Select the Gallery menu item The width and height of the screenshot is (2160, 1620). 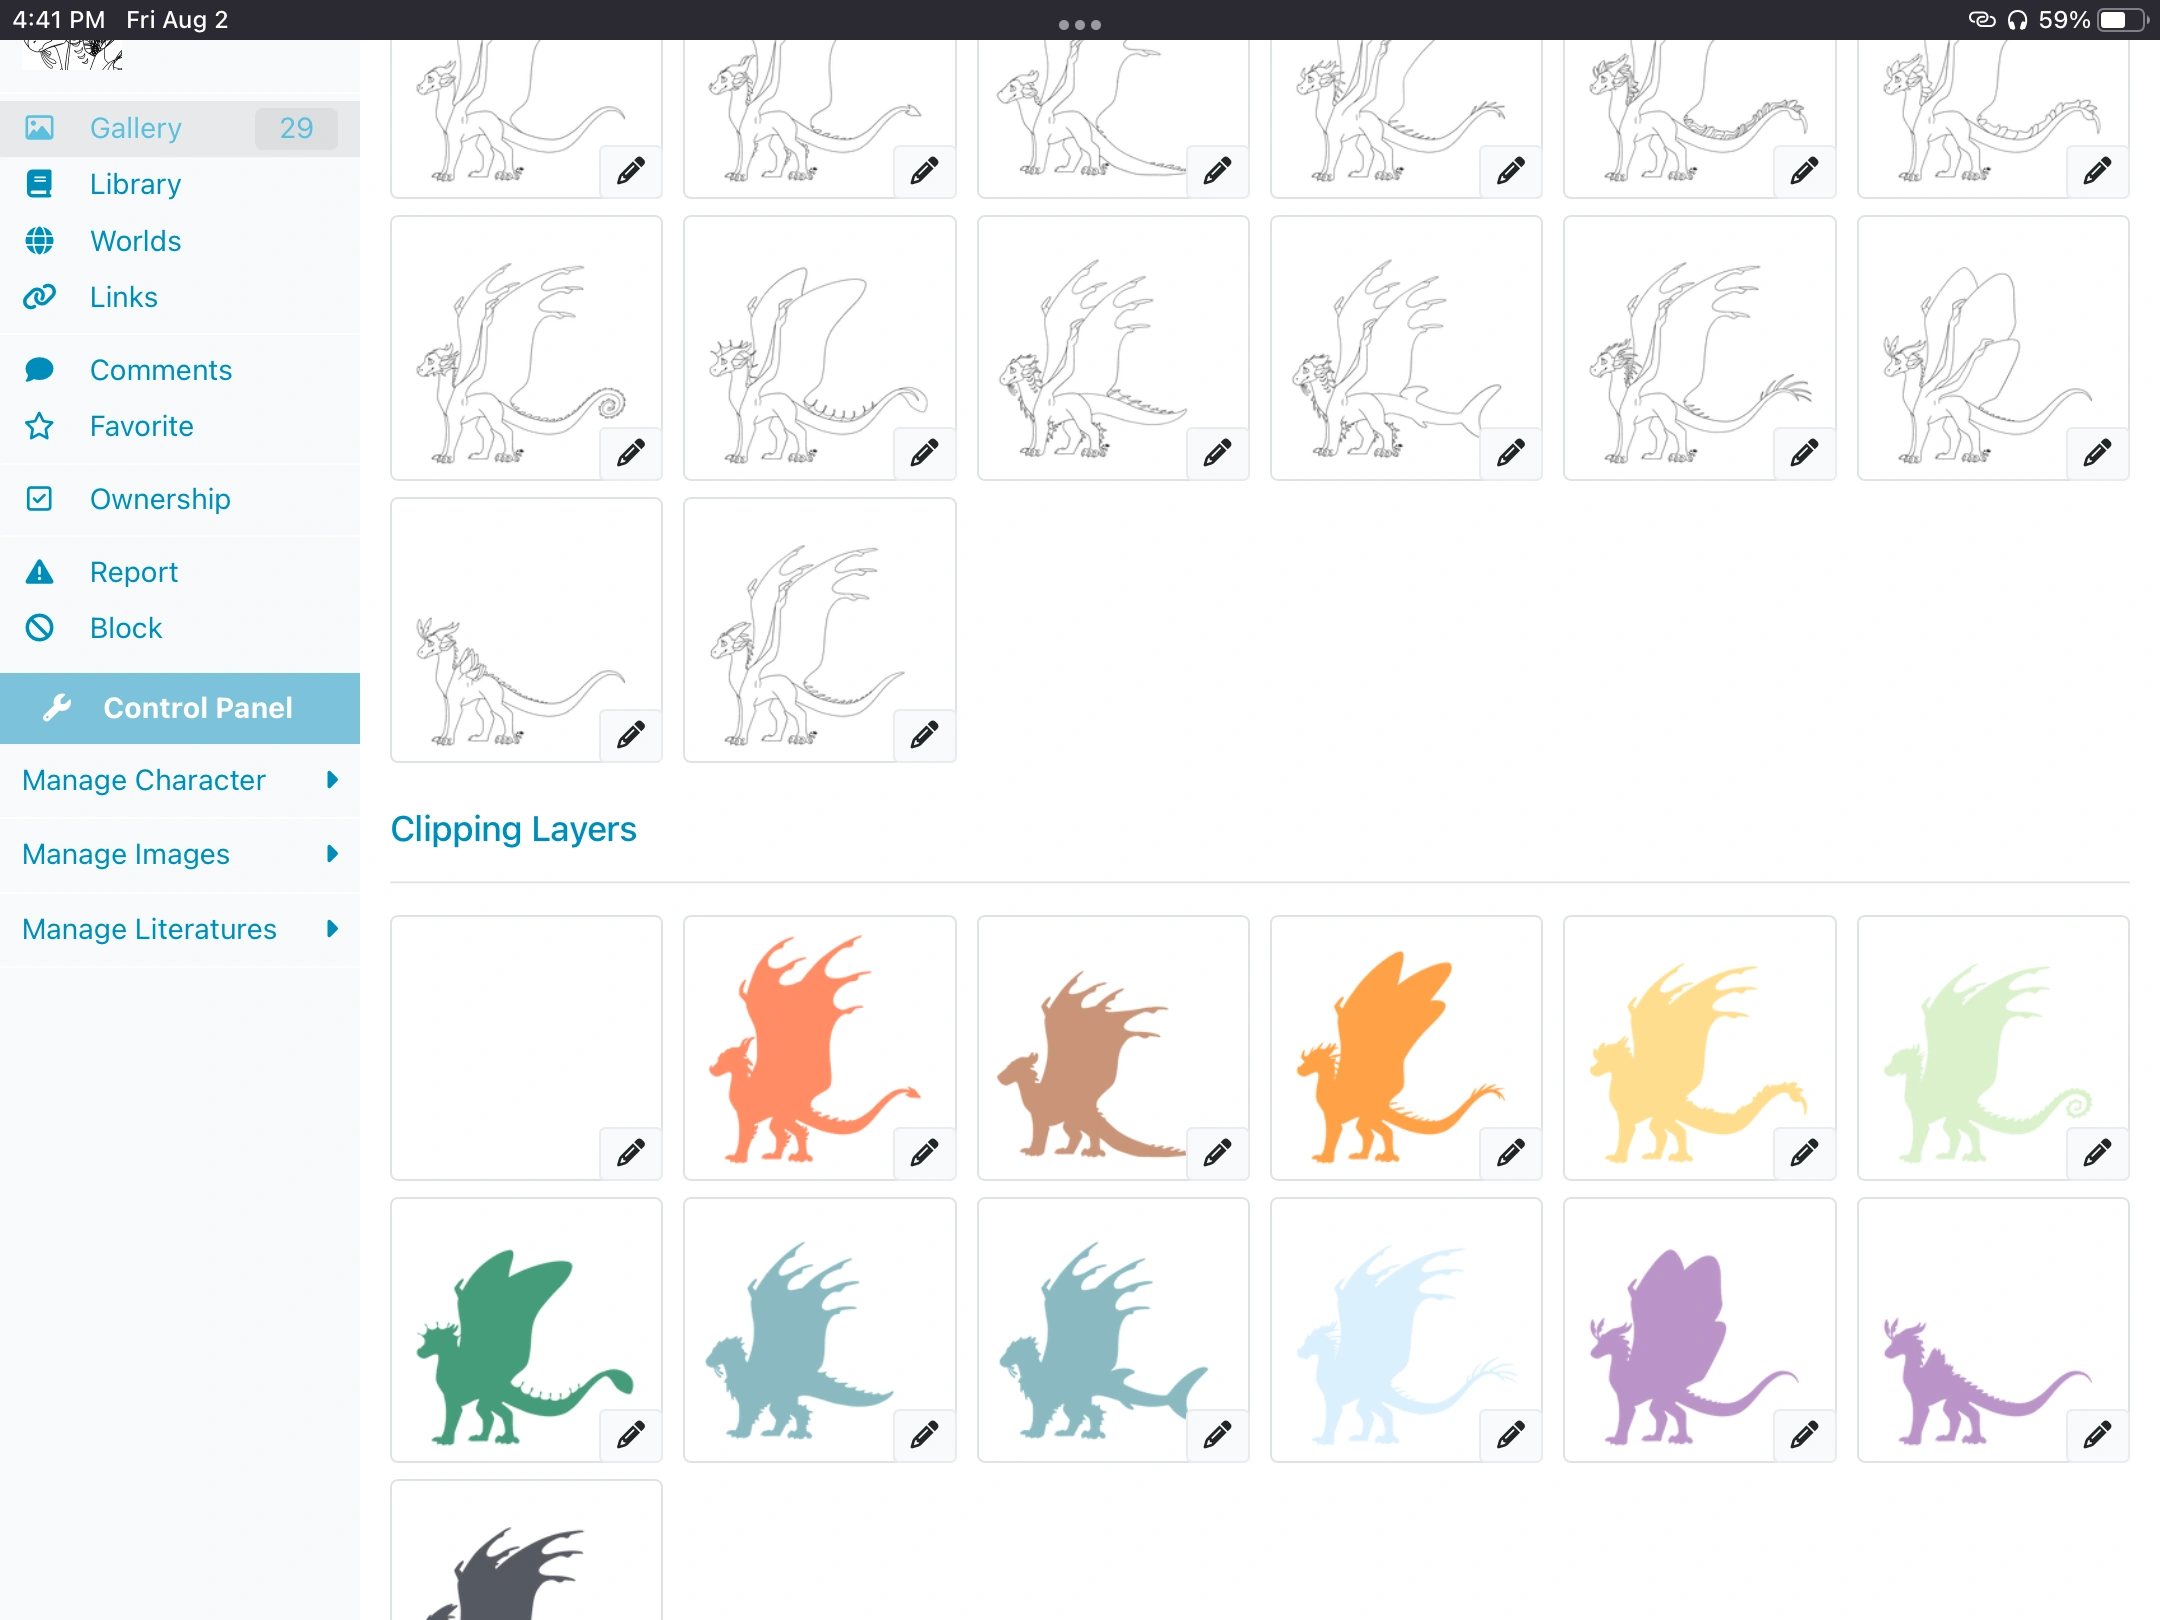tap(136, 128)
